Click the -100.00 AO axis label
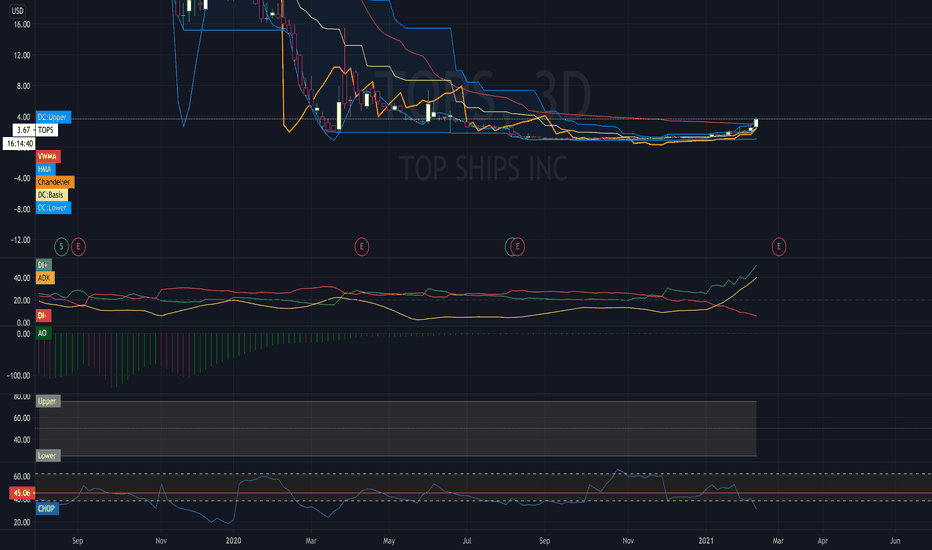 (x=18, y=376)
